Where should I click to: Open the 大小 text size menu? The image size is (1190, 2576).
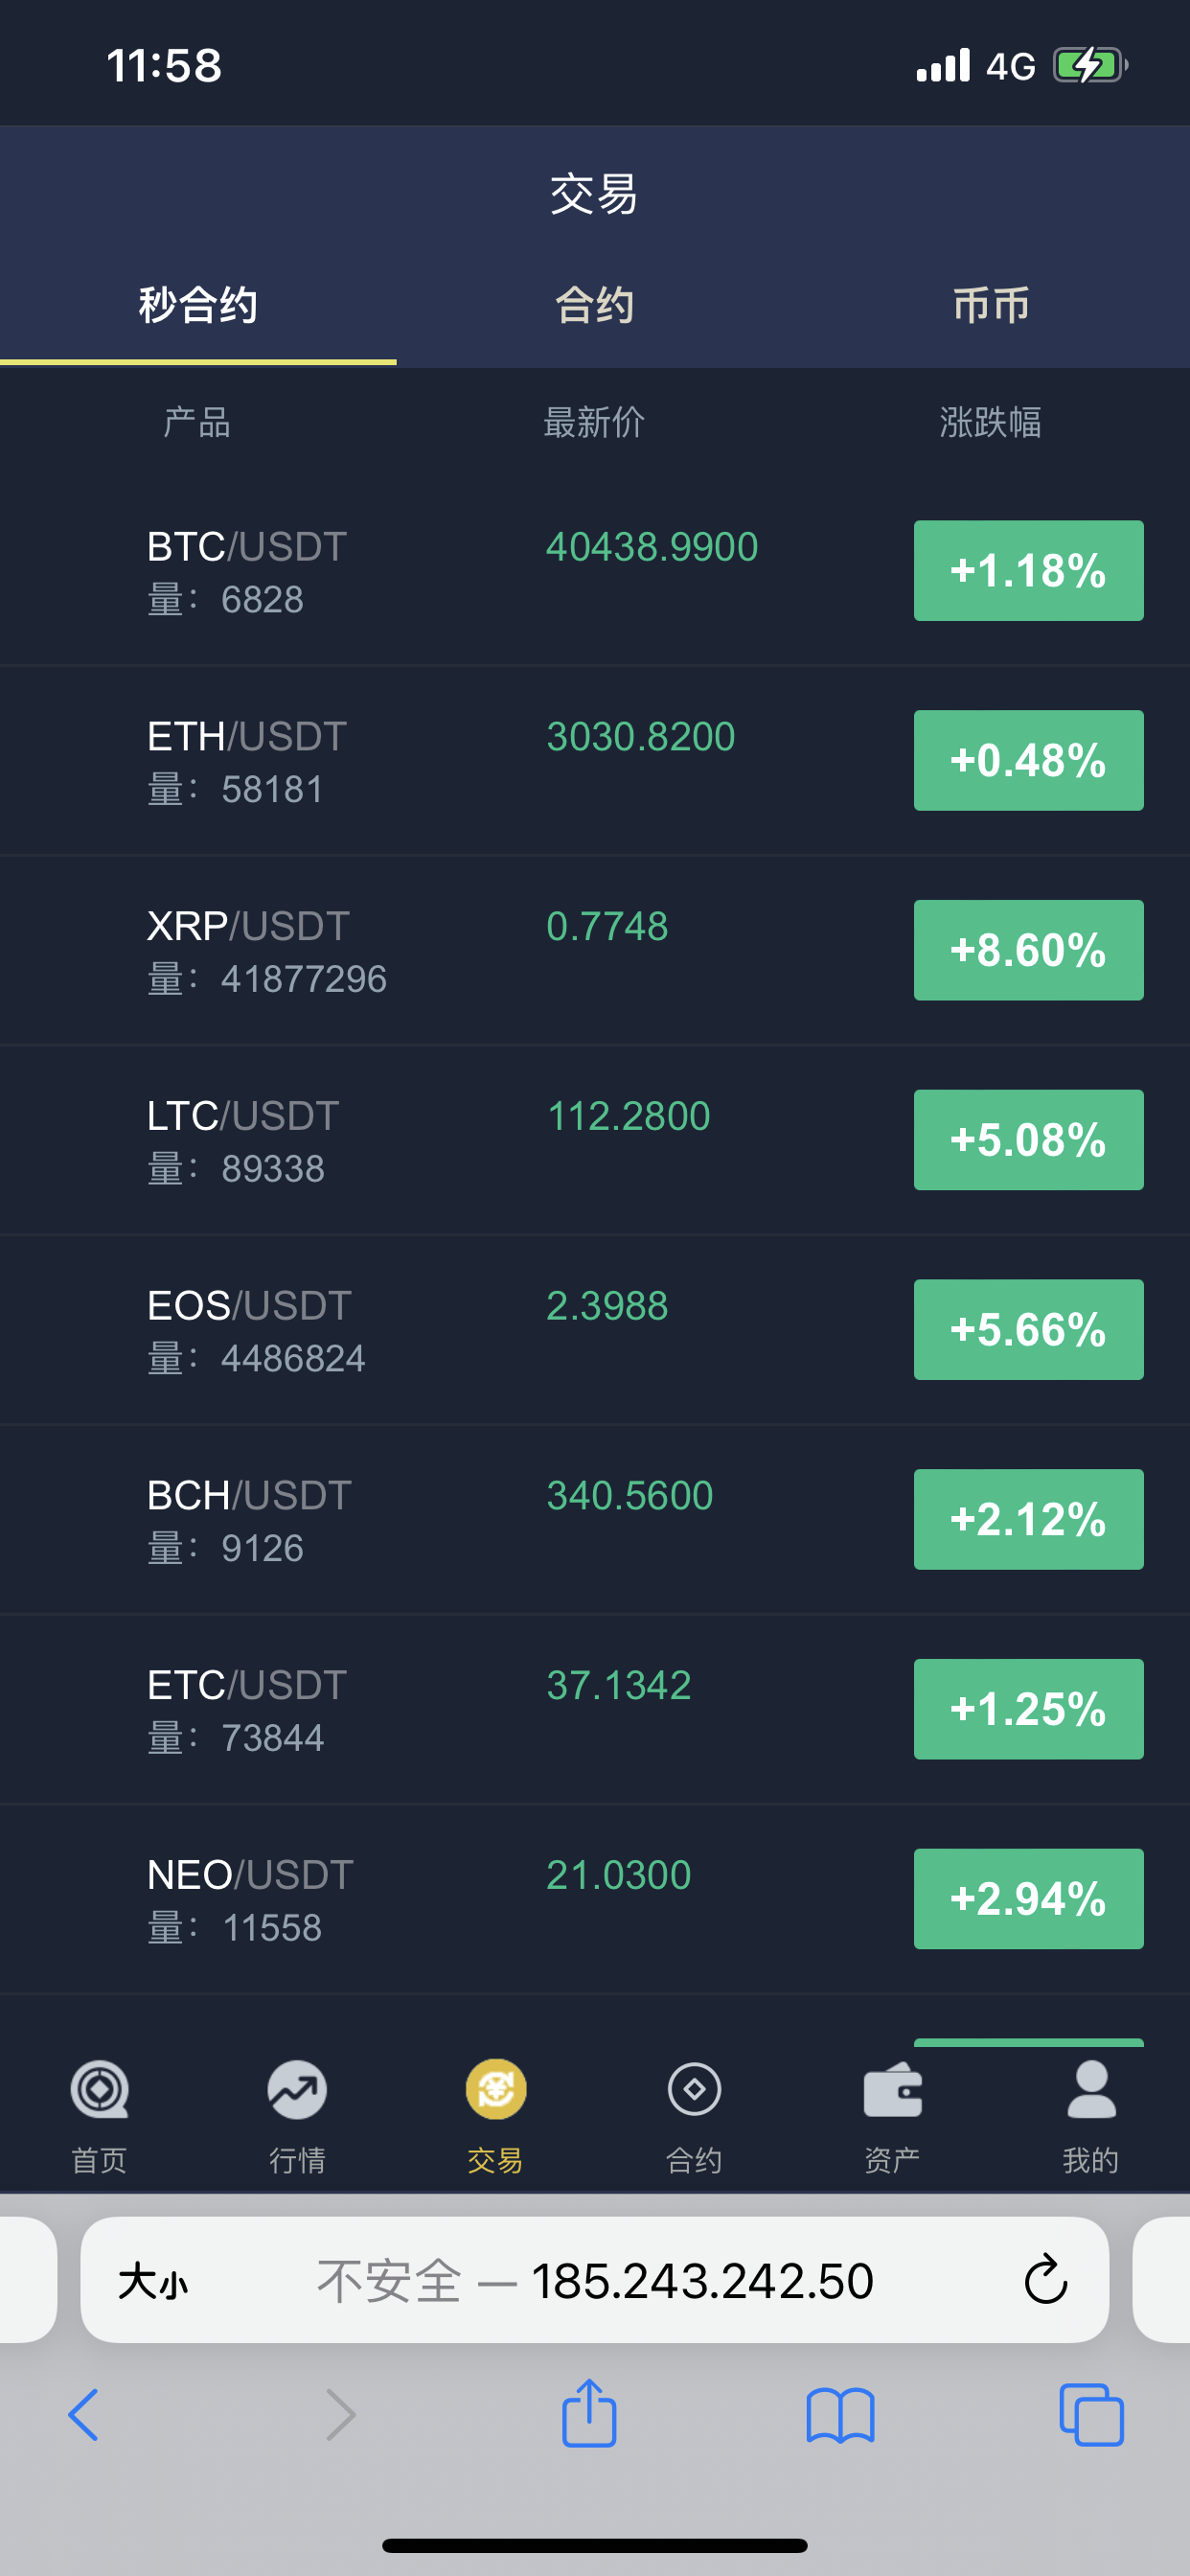tap(152, 2282)
